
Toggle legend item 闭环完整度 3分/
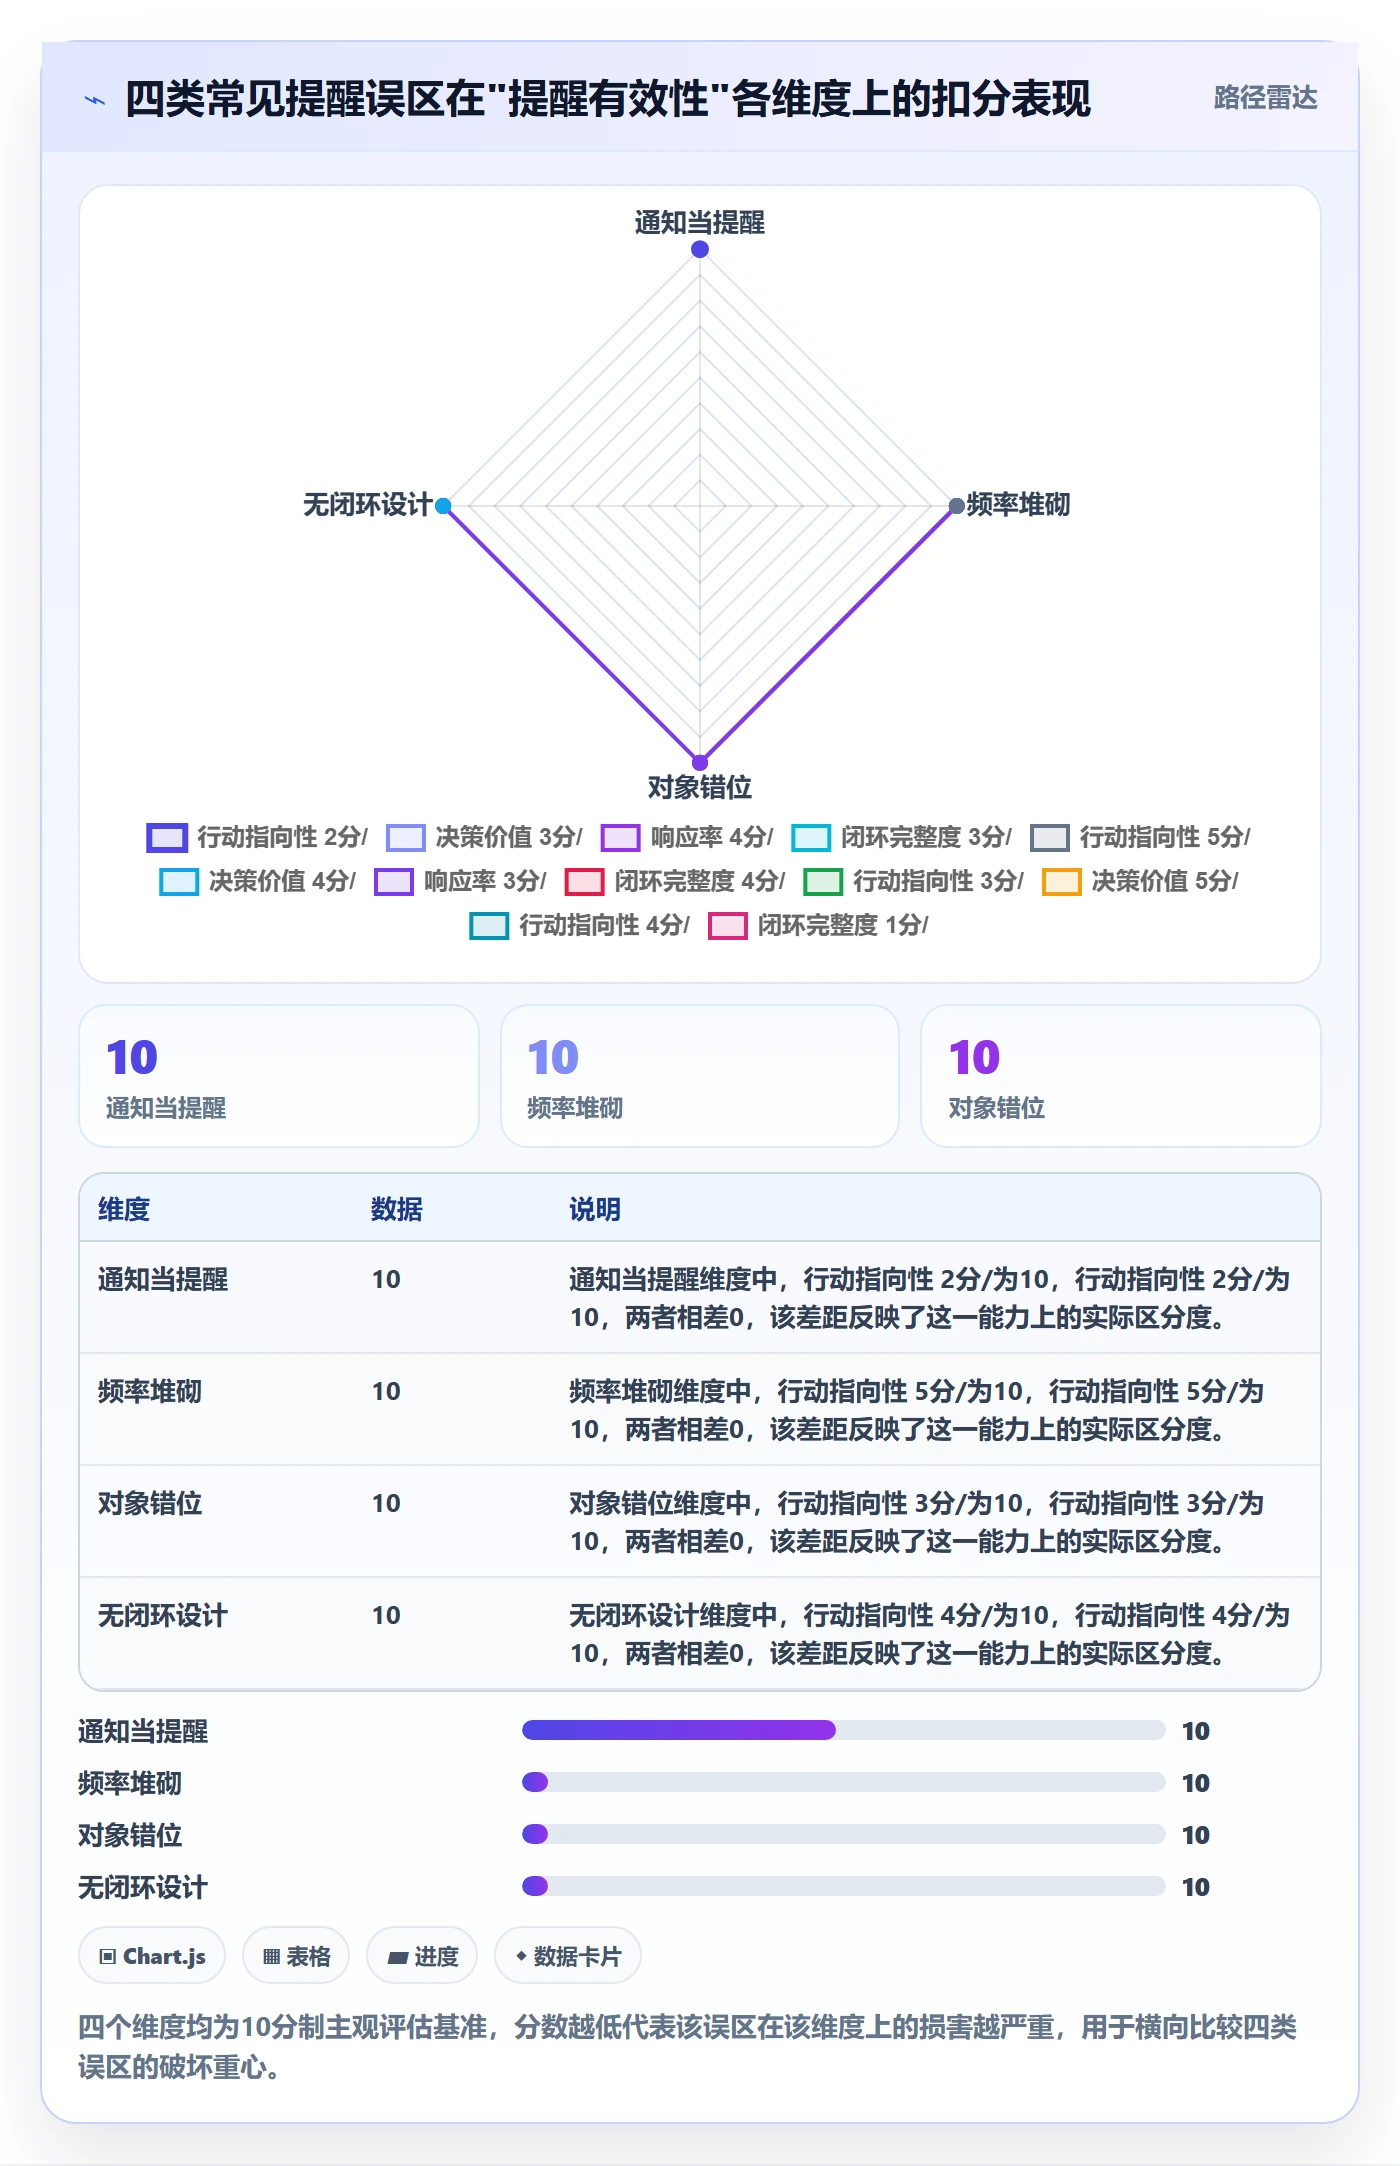click(901, 837)
